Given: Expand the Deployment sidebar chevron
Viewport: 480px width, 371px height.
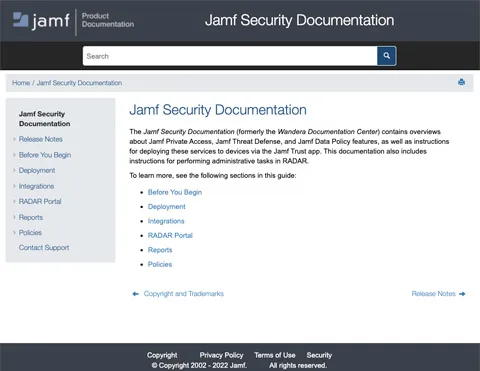Looking at the screenshot, I should point(14,170).
